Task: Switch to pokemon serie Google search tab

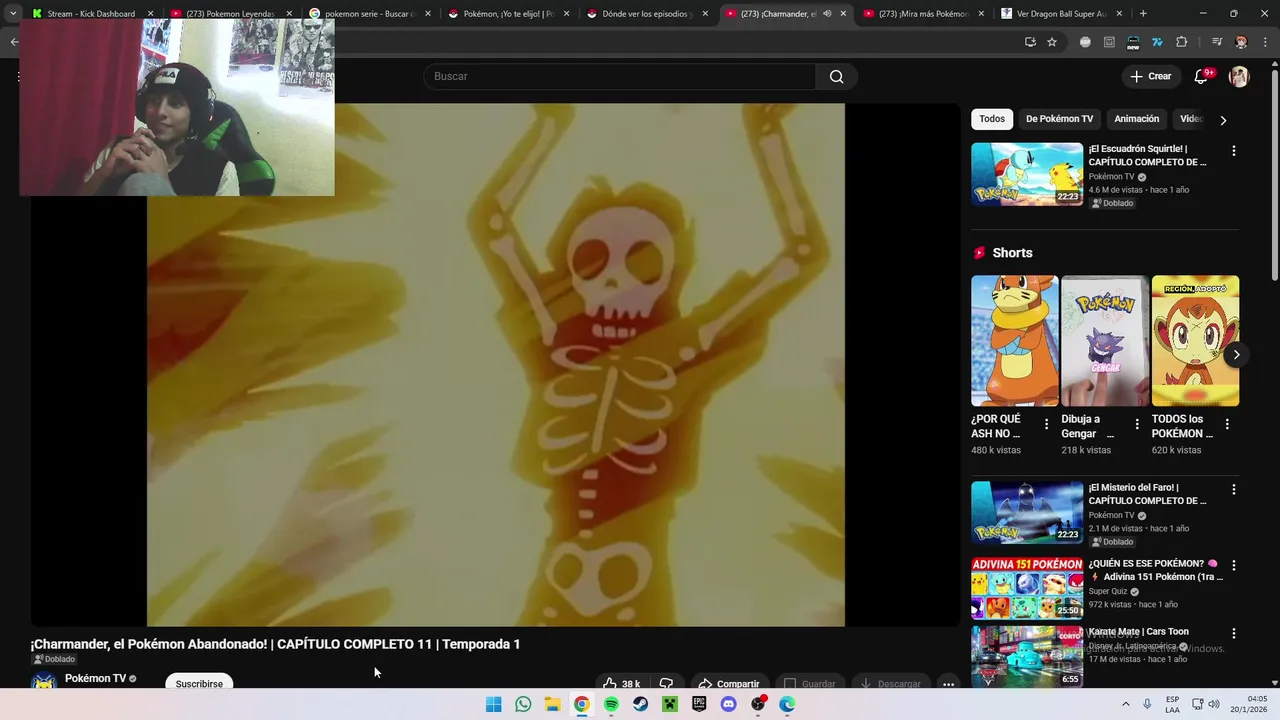Action: (369, 14)
